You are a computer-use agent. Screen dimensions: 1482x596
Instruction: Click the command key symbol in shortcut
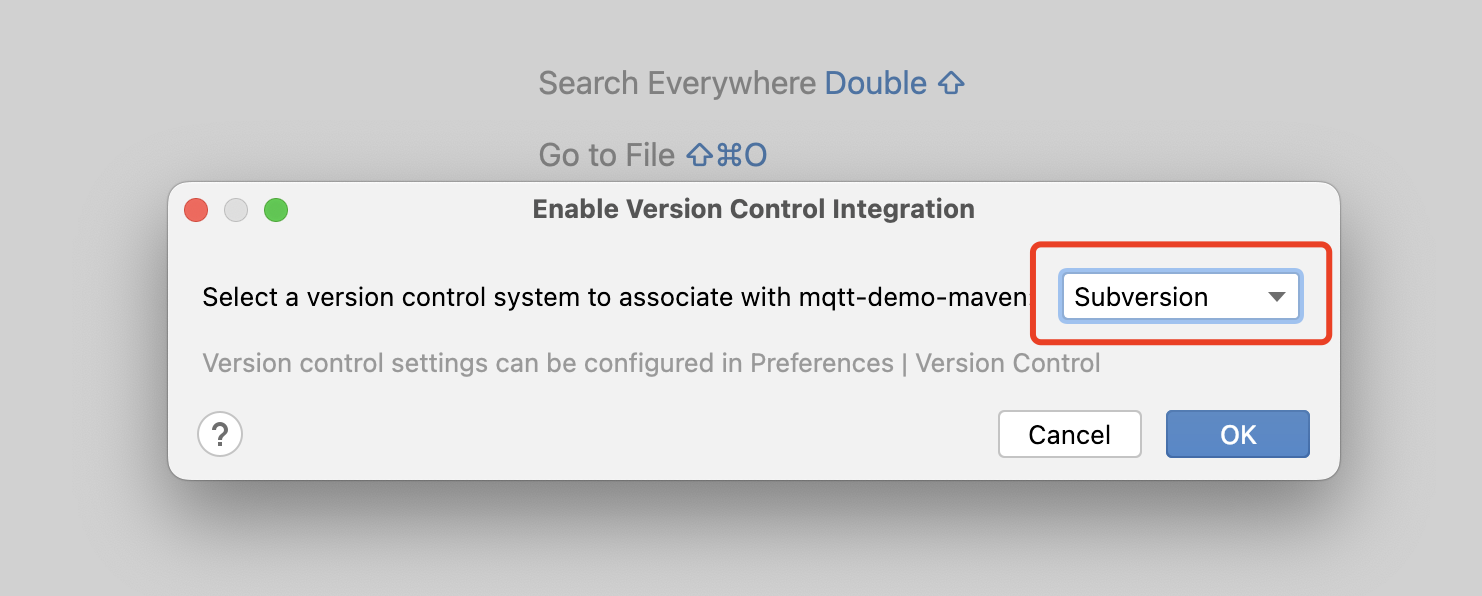[728, 155]
